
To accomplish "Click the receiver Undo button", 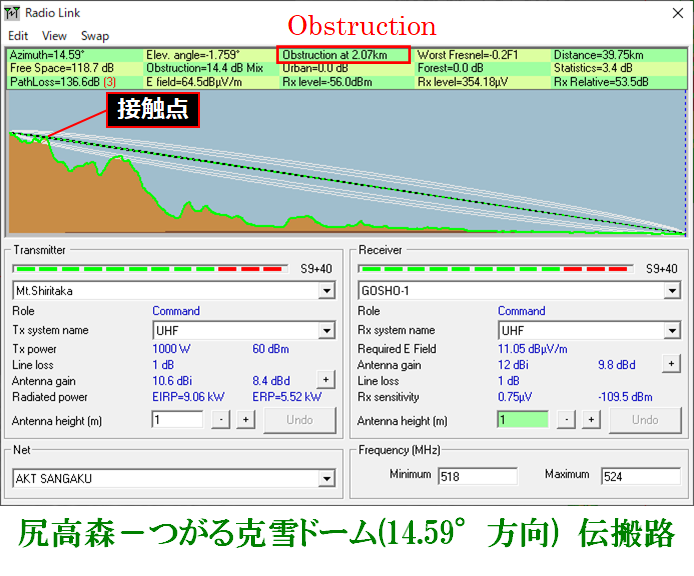I will (x=645, y=420).
